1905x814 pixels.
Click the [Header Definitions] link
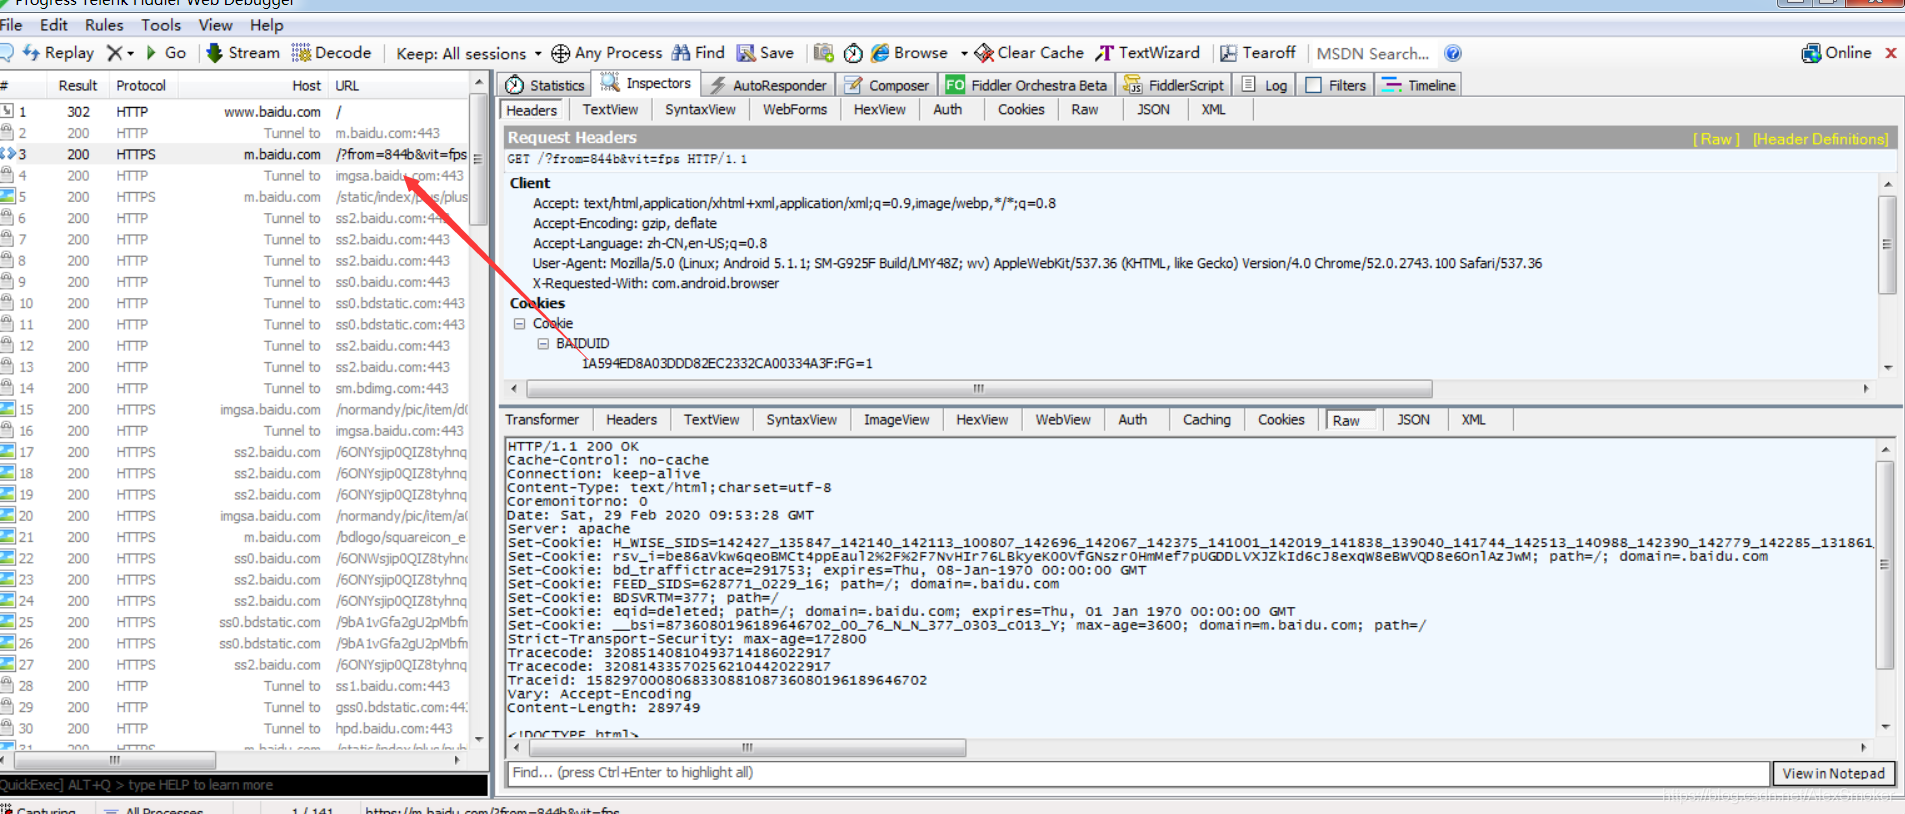click(x=1820, y=139)
